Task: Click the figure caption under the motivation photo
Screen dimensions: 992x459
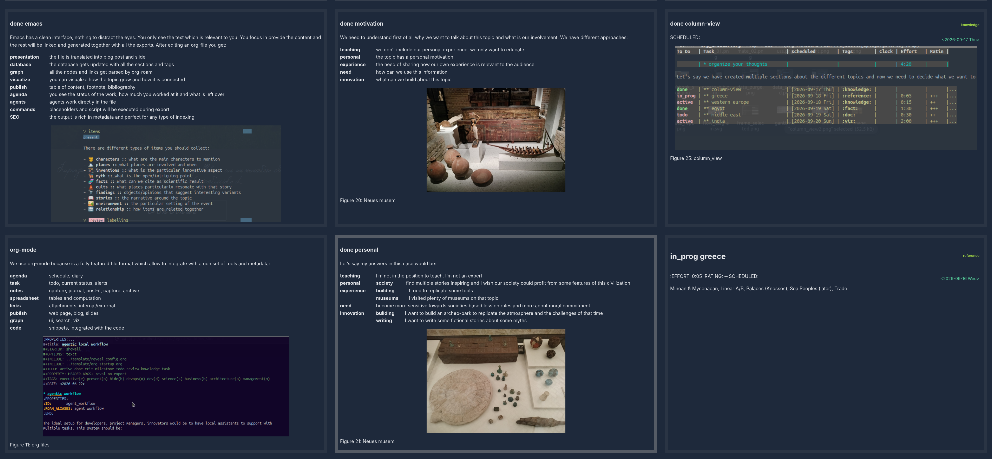Action: 368,200
